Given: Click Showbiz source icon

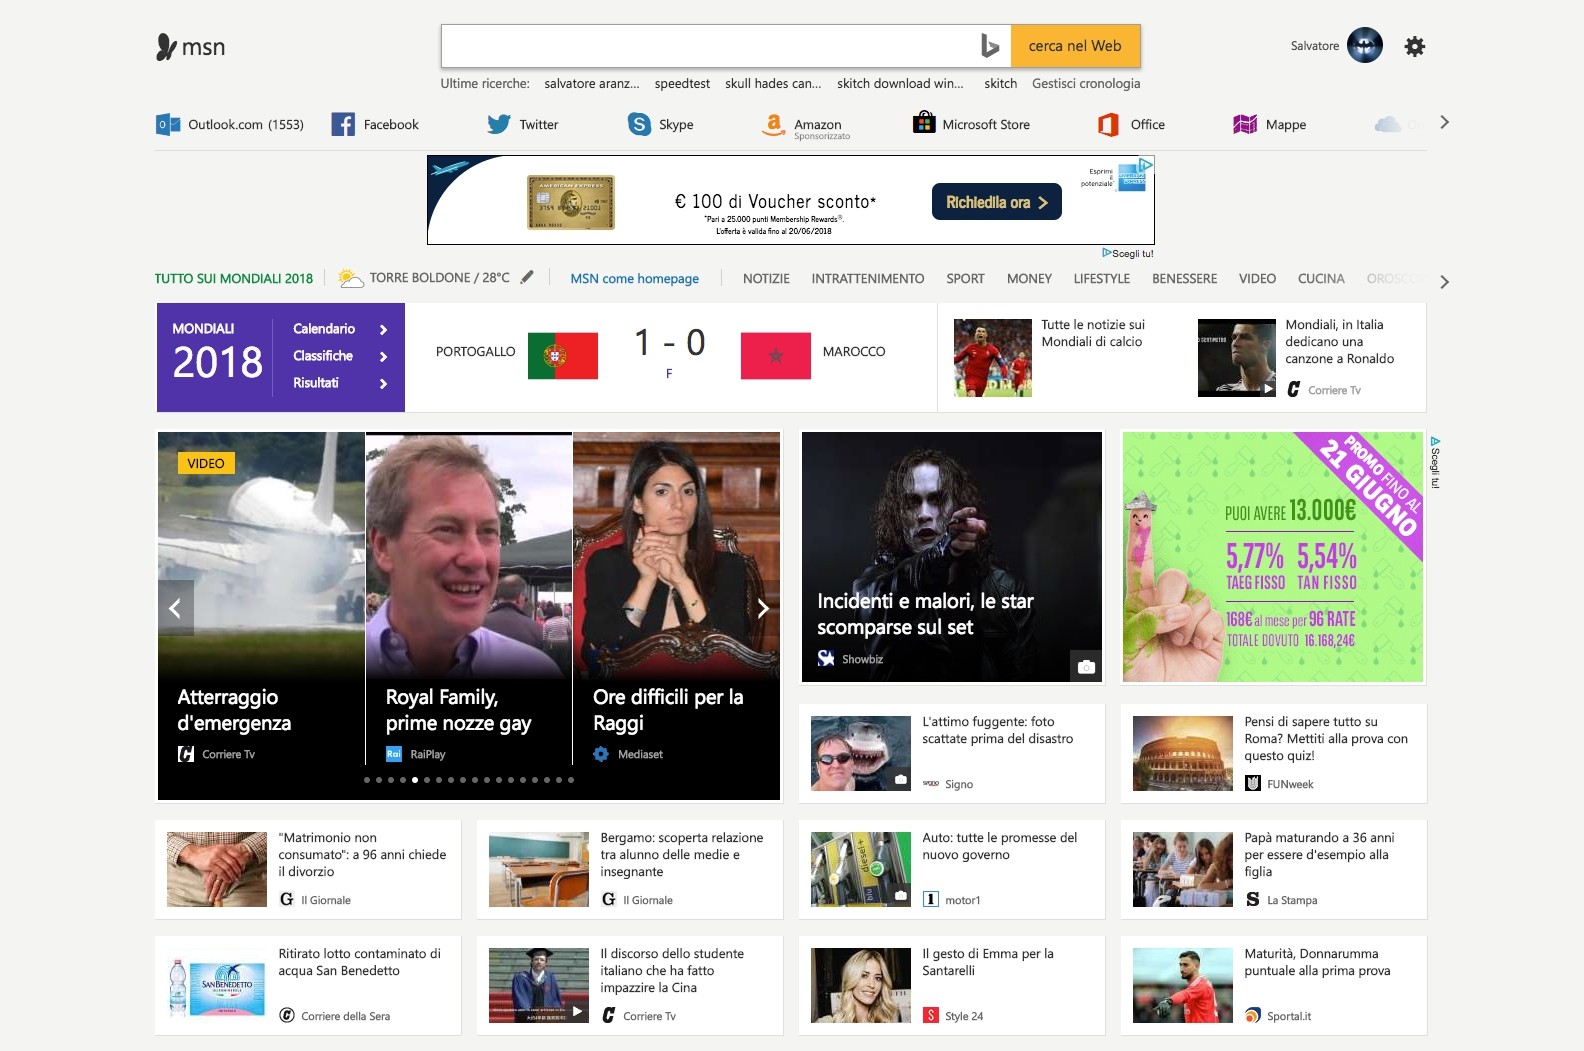Looking at the screenshot, I should click(826, 658).
